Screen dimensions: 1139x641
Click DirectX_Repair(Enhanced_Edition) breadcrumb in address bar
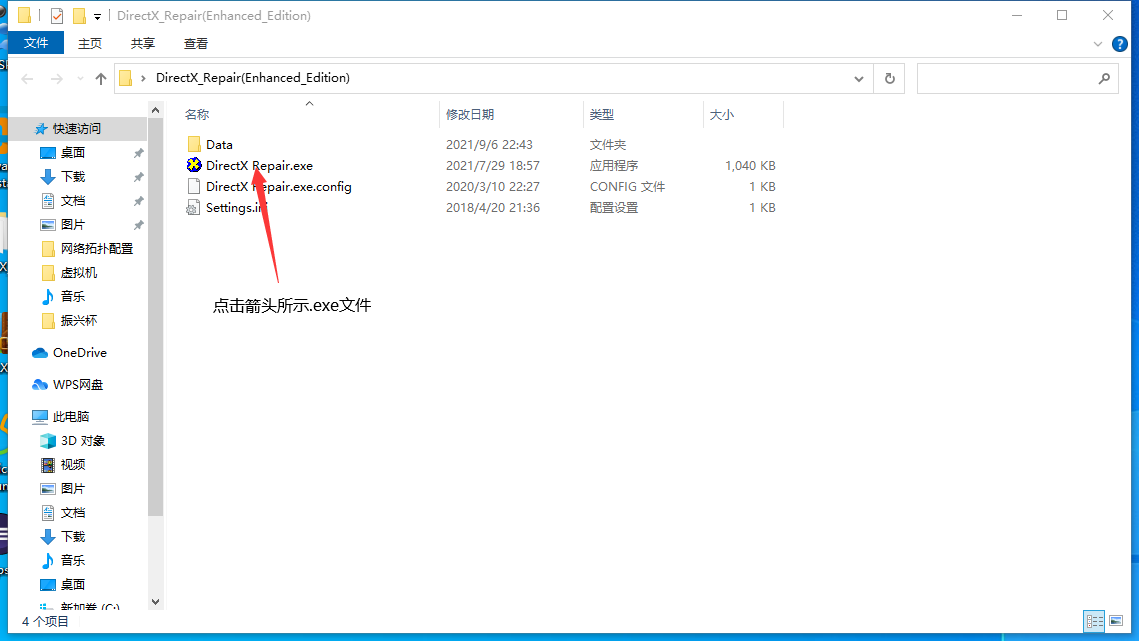click(253, 78)
